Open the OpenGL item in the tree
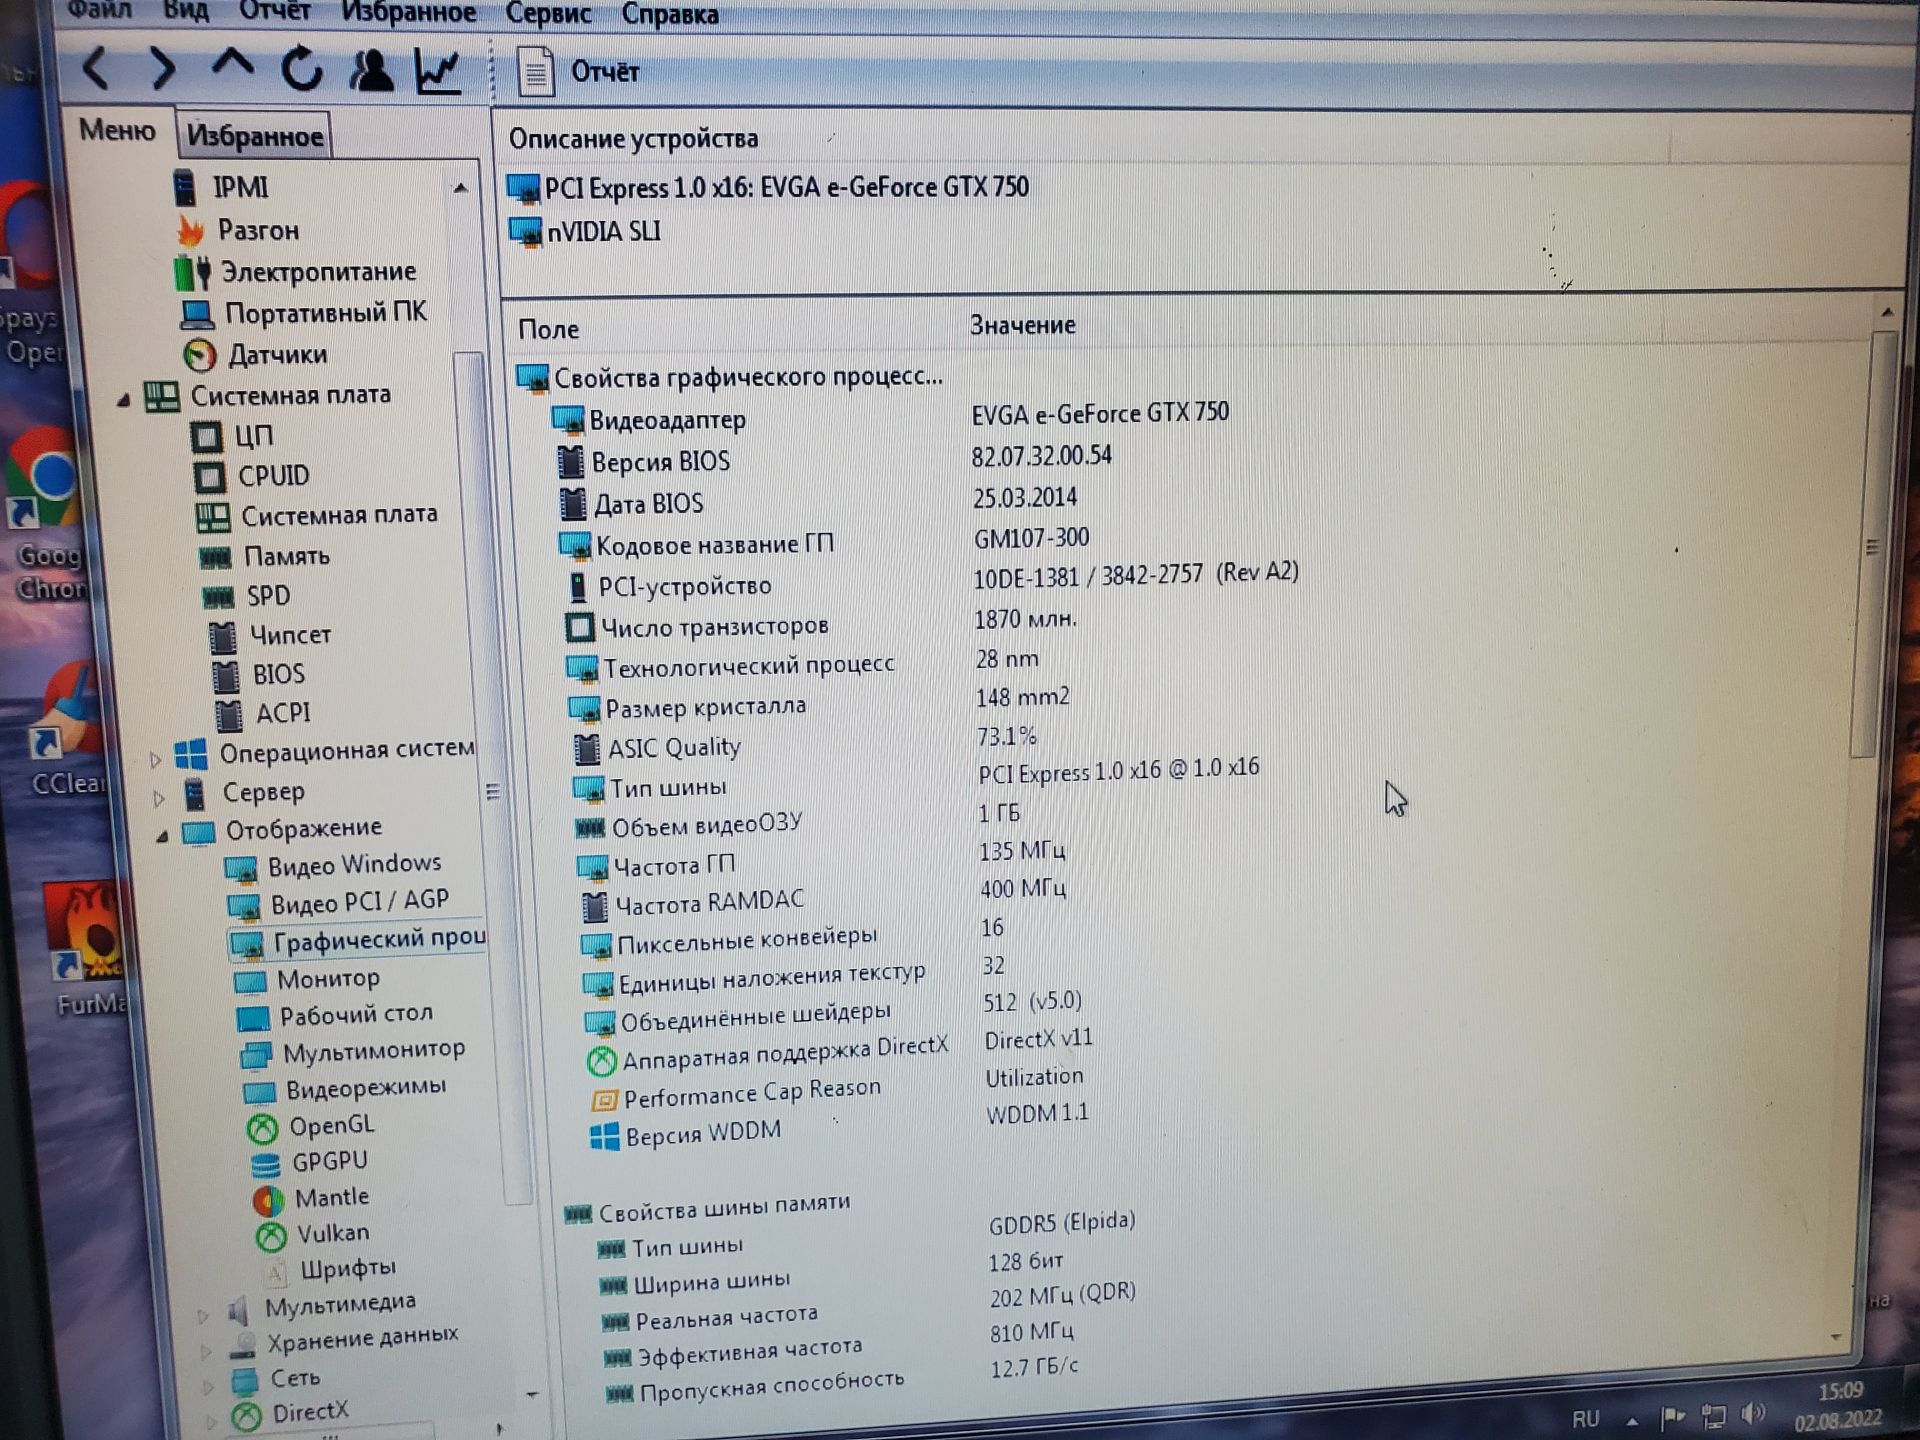This screenshot has height=1440, width=1920. point(311,1126)
